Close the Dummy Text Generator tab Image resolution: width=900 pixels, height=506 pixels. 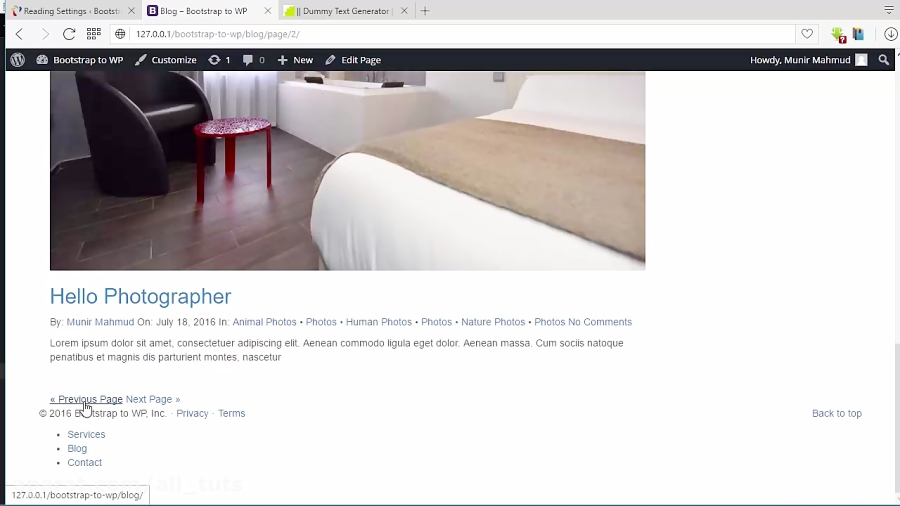[404, 11]
